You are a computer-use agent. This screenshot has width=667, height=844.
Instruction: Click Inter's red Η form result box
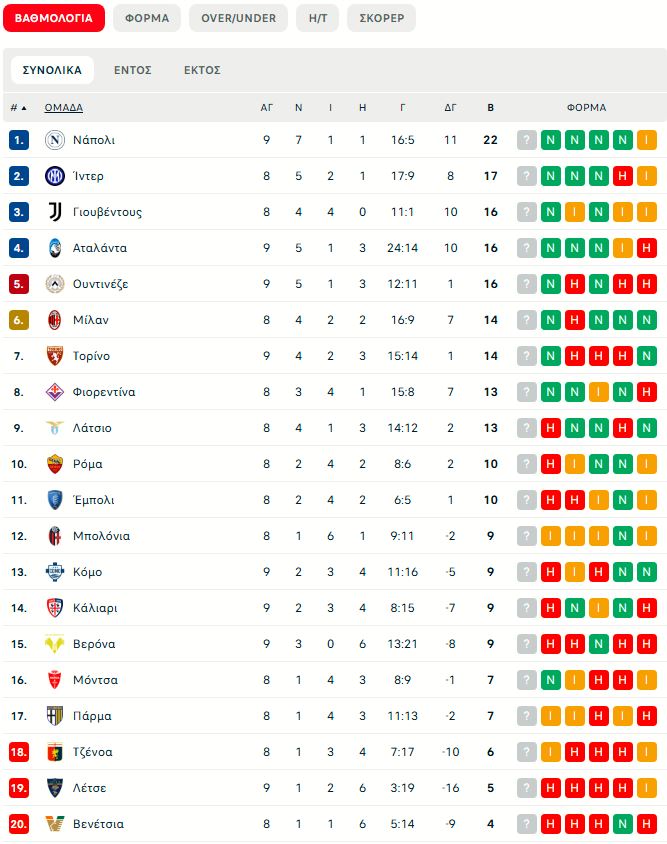pos(622,176)
